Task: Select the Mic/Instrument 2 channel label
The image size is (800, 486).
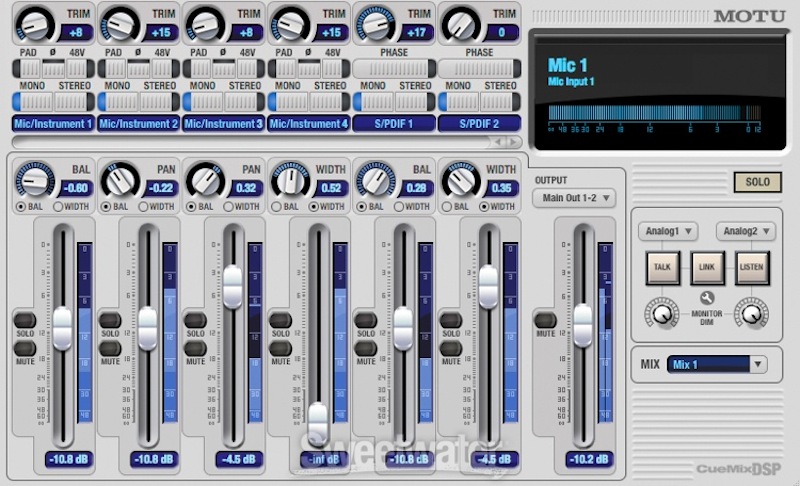Action: [138, 123]
